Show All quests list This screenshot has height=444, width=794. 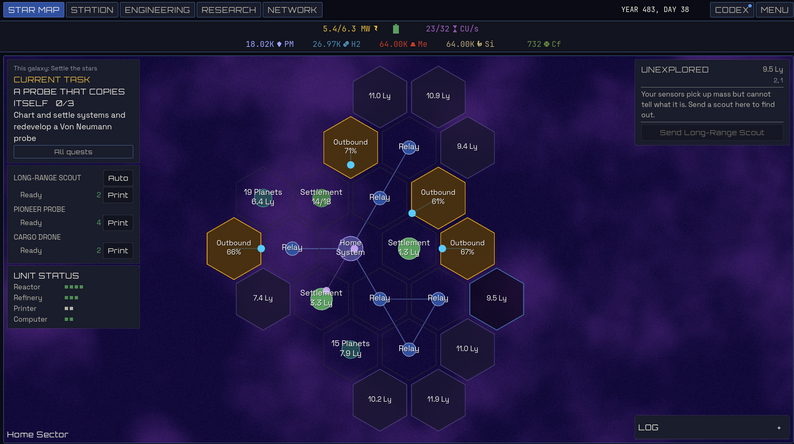pyautogui.click(x=73, y=152)
